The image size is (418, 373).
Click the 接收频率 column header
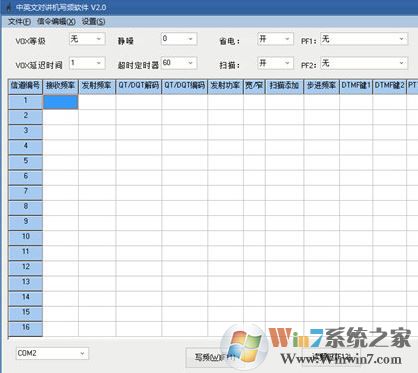pyautogui.click(x=61, y=86)
